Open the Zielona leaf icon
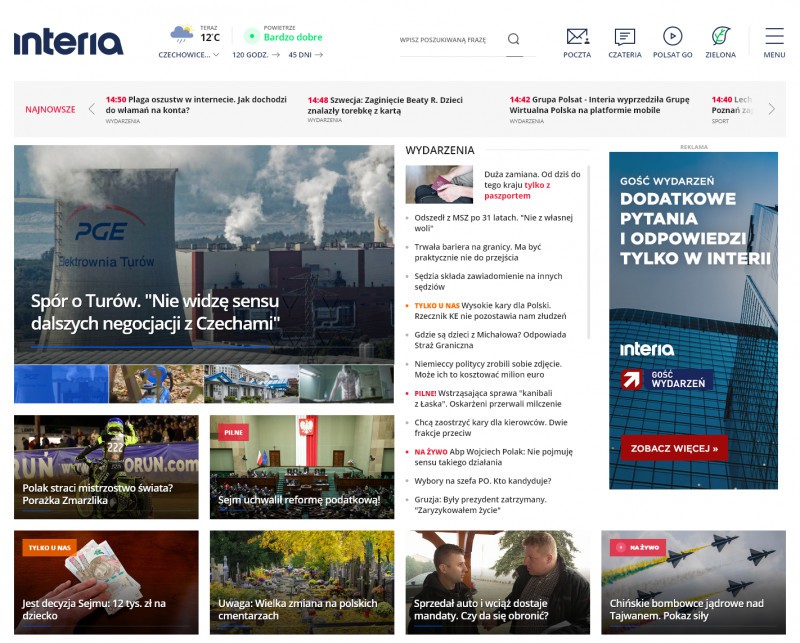 (720, 37)
